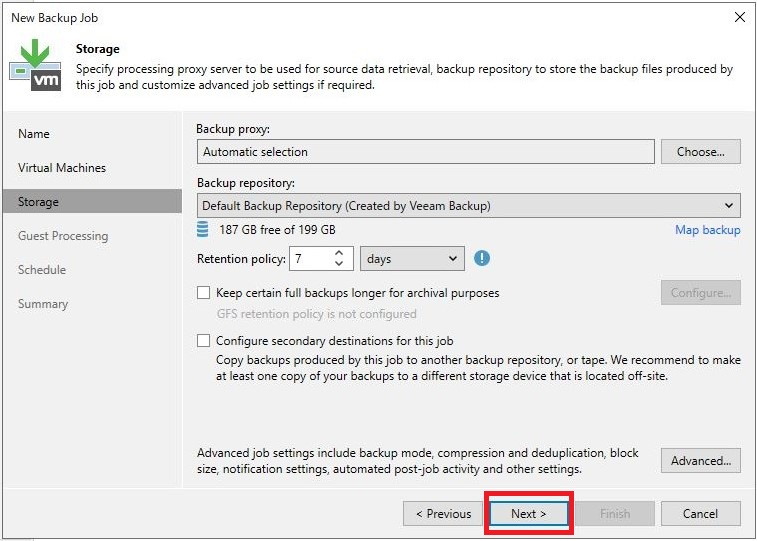
Task: Go to the Guest Processing step
Action: coord(63,236)
